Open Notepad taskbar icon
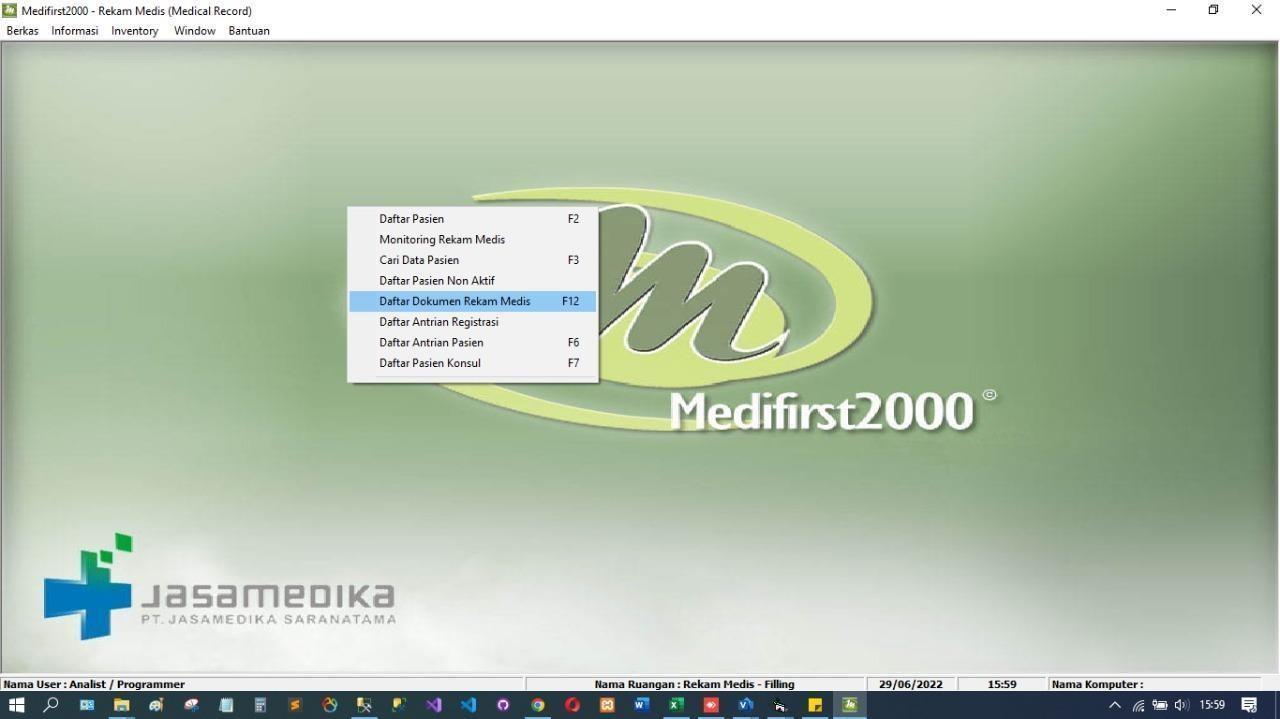This screenshot has width=1280, height=719. tap(226, 705)
